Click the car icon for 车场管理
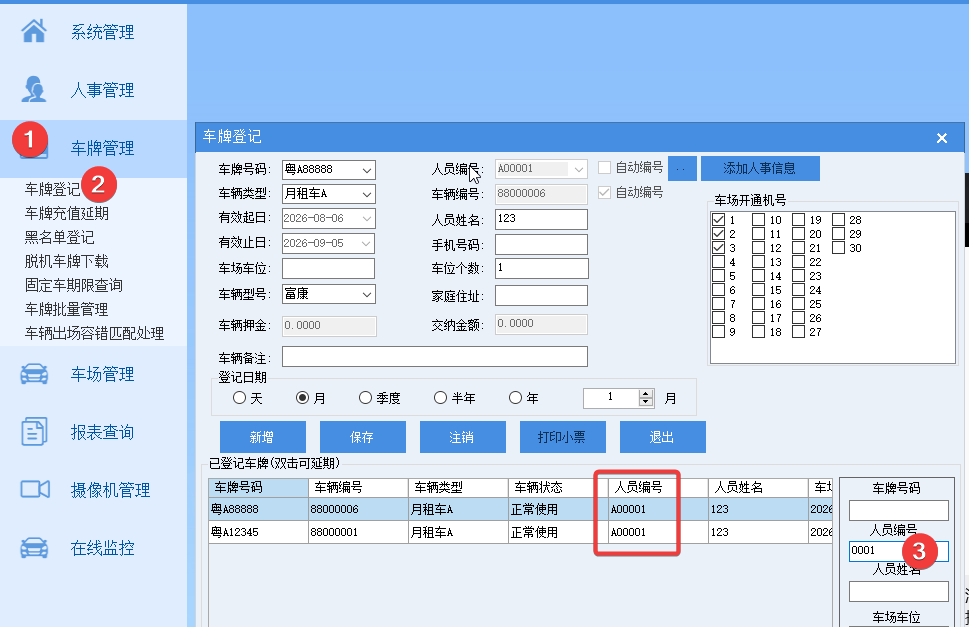Image resolution: width=969 pixels, height=627 pixels. 34,374
